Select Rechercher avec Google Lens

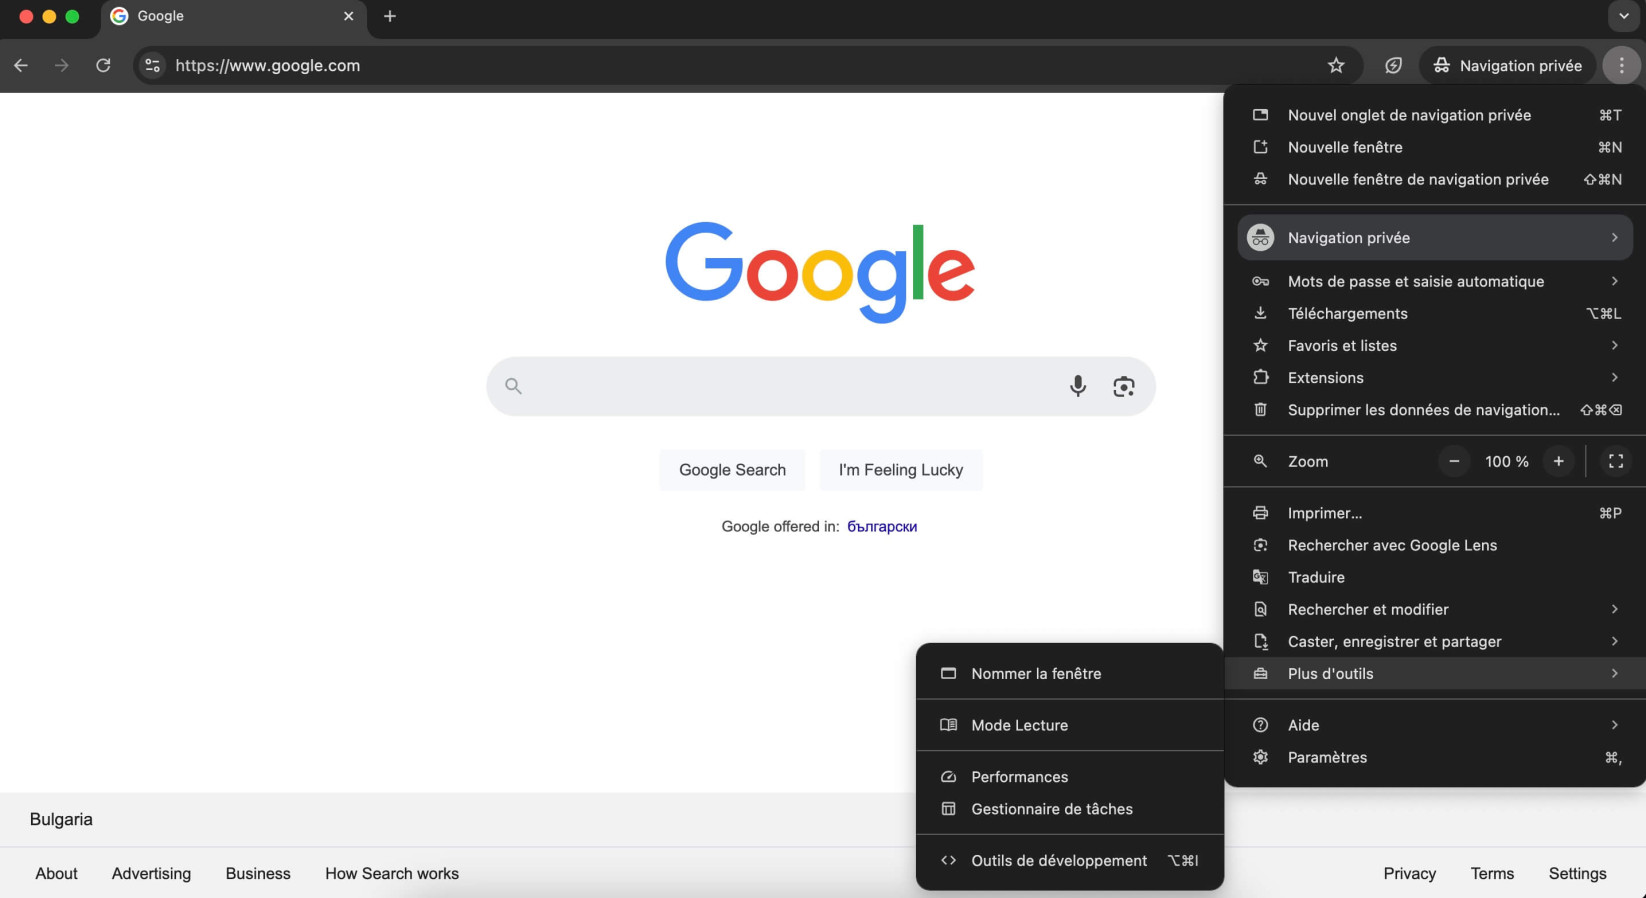[x=1435, y=545]
